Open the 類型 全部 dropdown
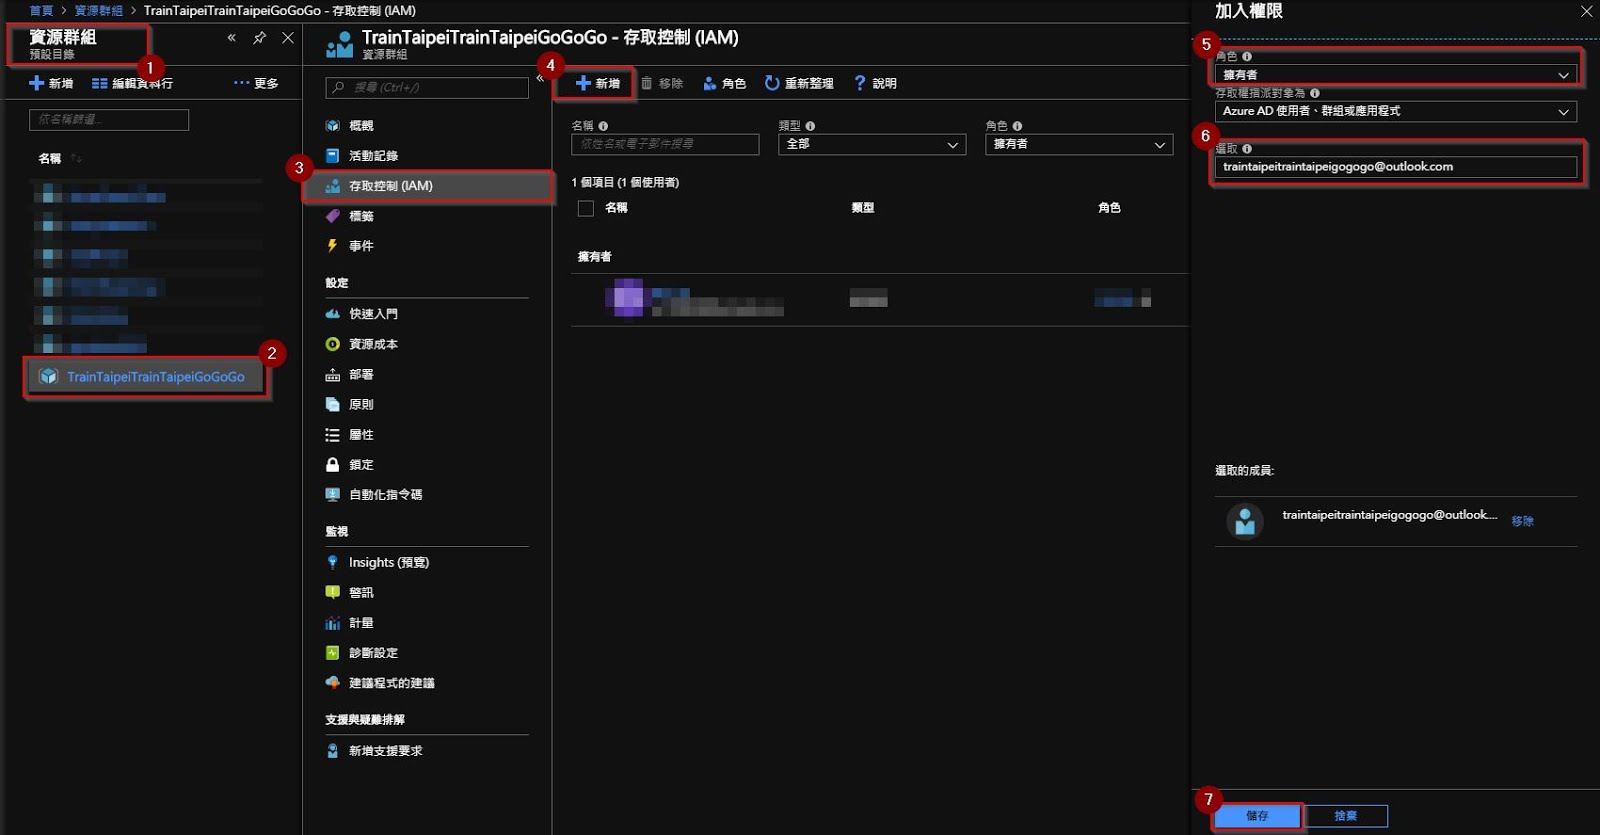This screenshot has width=1600, height=835. click(x=872, y=144)
